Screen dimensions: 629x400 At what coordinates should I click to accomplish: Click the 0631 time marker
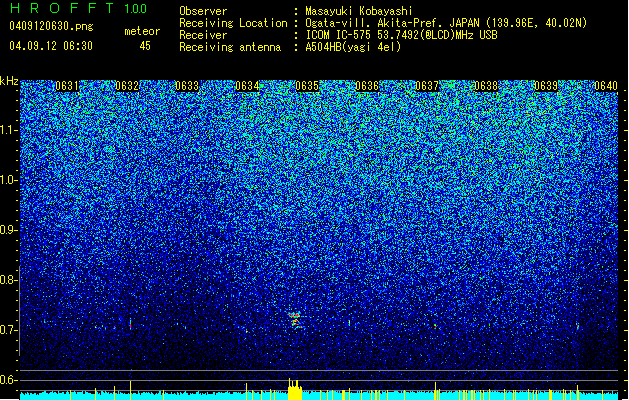67,86
